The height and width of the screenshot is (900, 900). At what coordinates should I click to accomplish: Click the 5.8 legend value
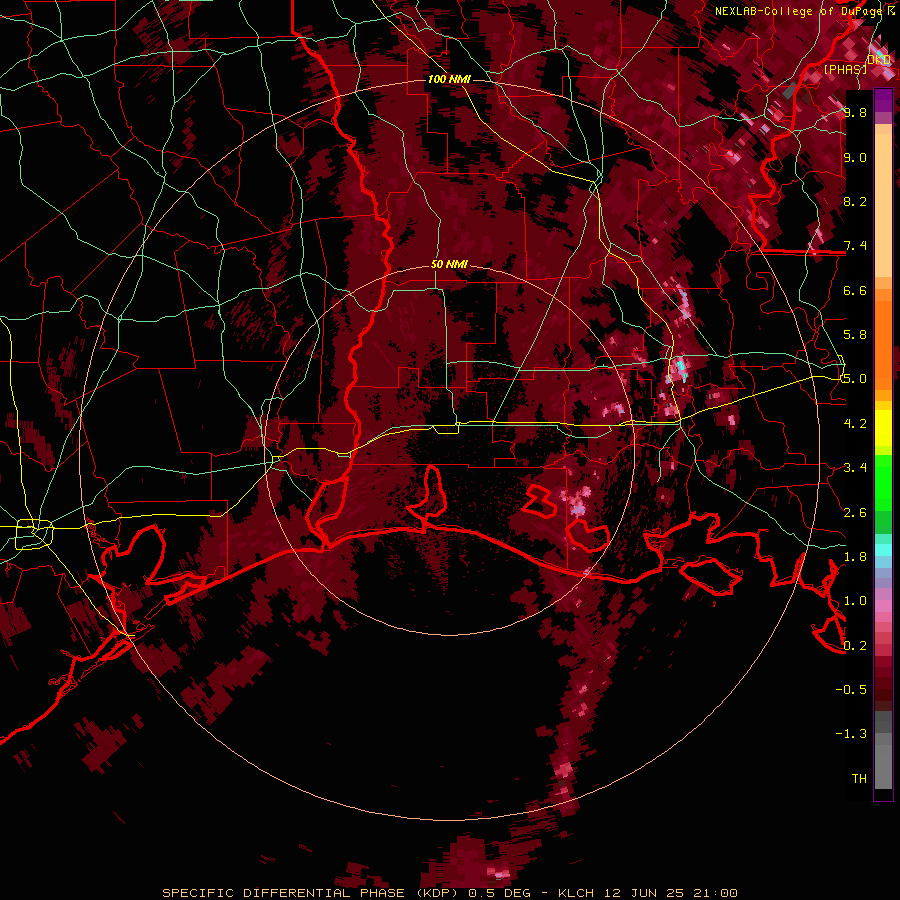[x=855, y=335]
